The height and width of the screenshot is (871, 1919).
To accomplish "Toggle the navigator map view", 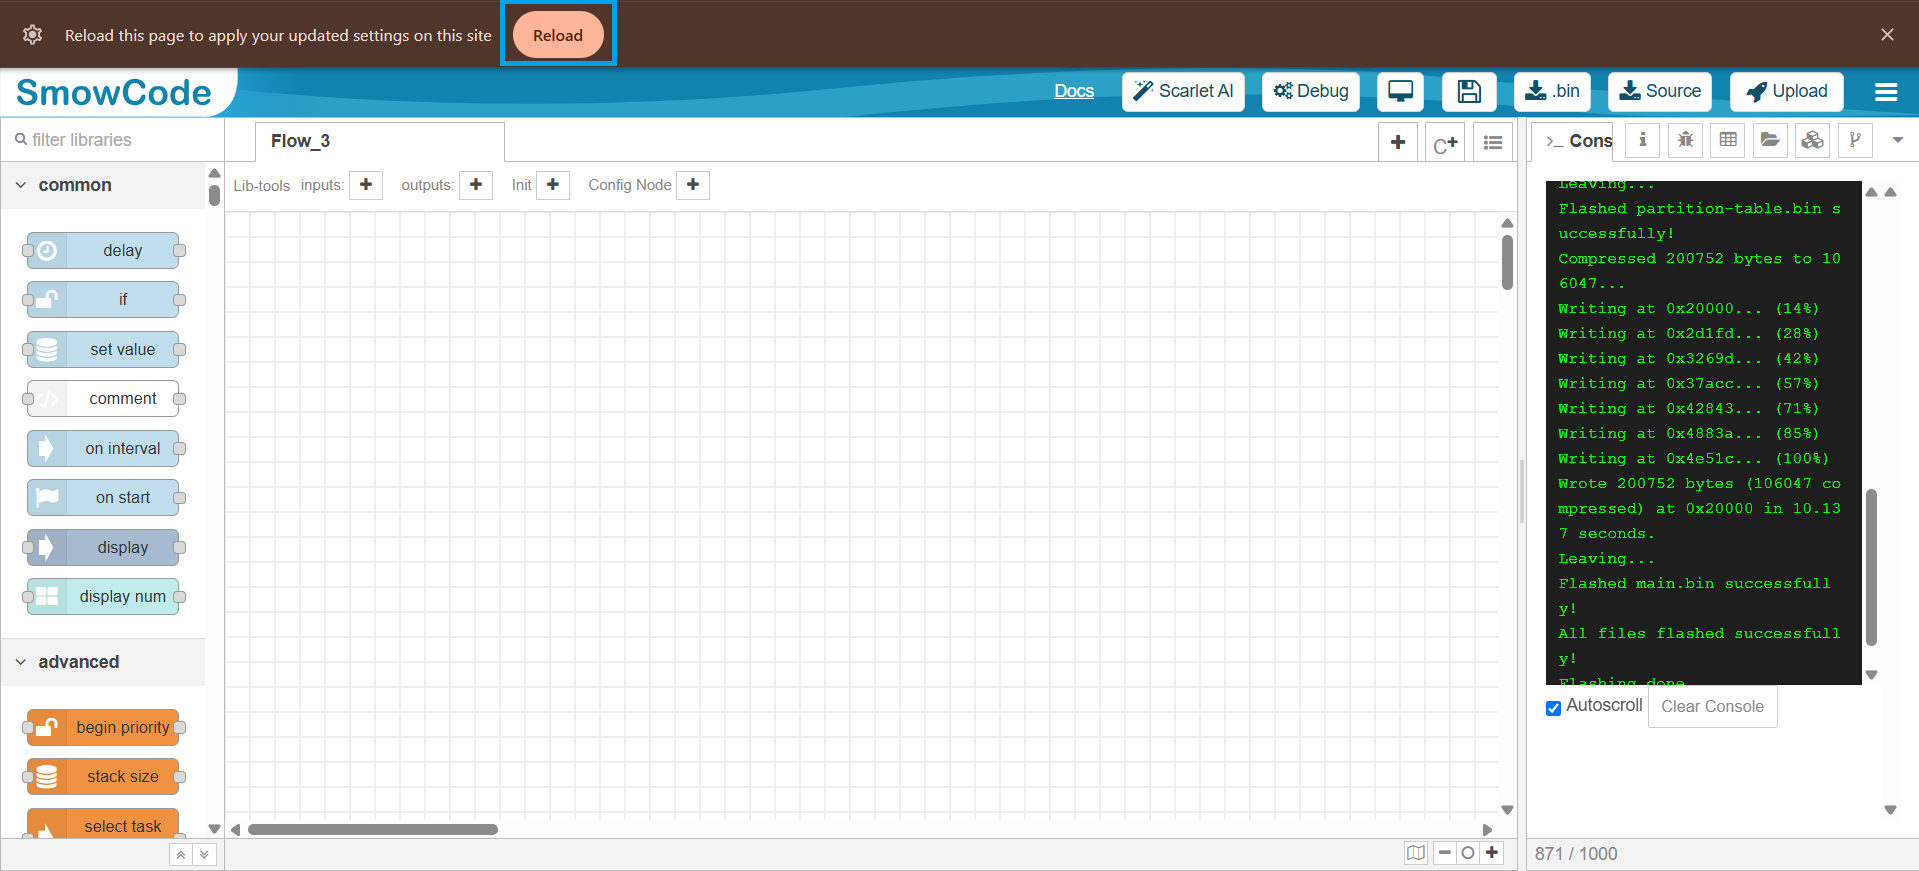I will [1416, 853].
